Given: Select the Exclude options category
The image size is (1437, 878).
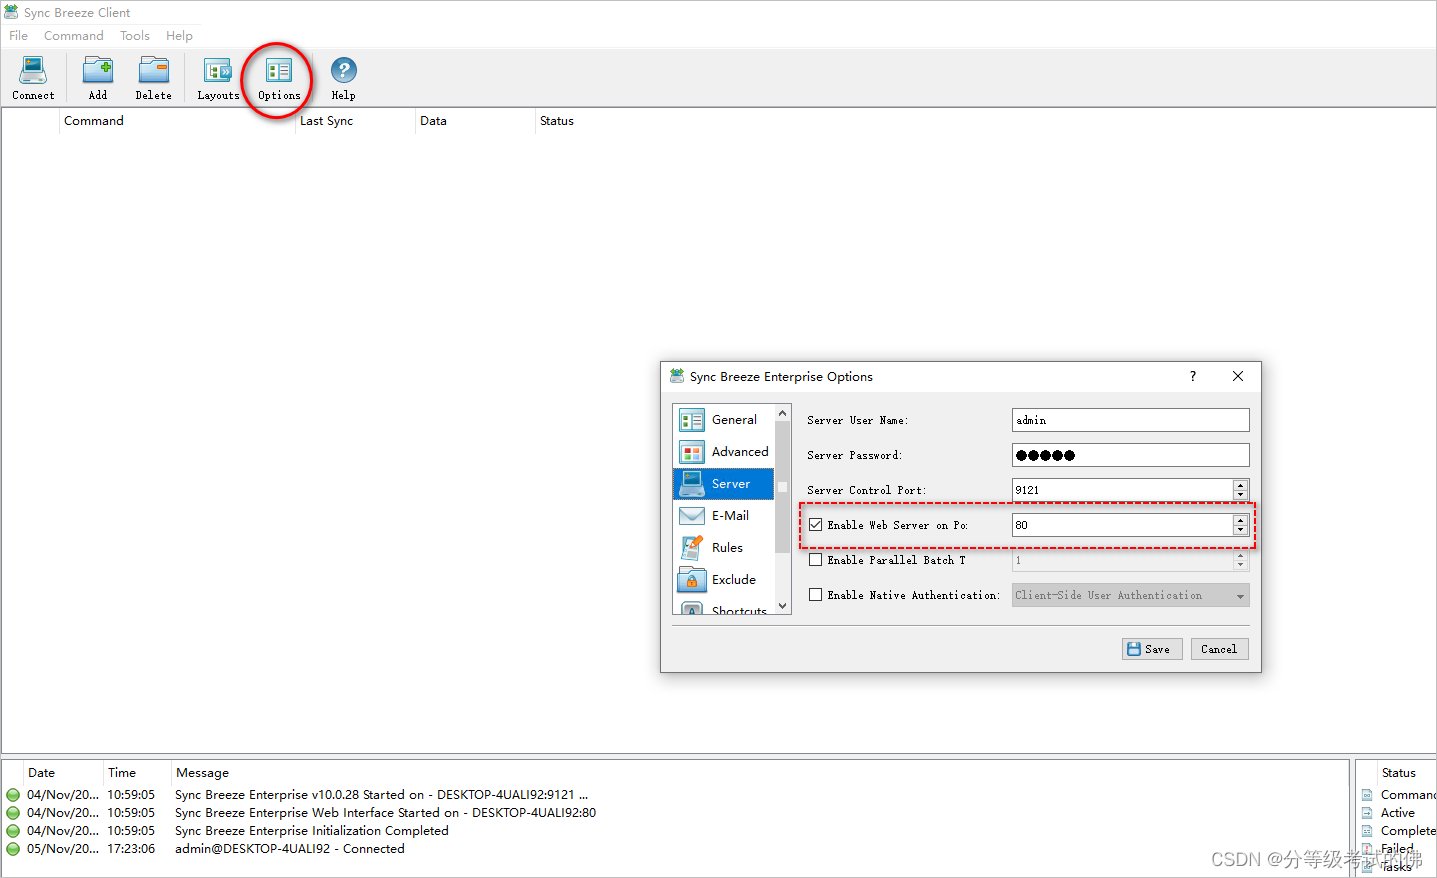Looking at the screenshot, I should [x=723, y=580].
